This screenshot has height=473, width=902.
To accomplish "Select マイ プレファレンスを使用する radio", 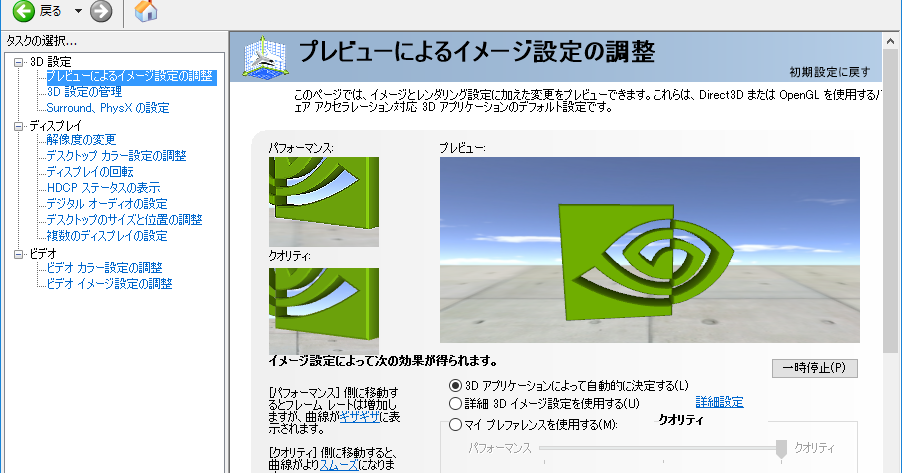I will [x=456, y=425].
